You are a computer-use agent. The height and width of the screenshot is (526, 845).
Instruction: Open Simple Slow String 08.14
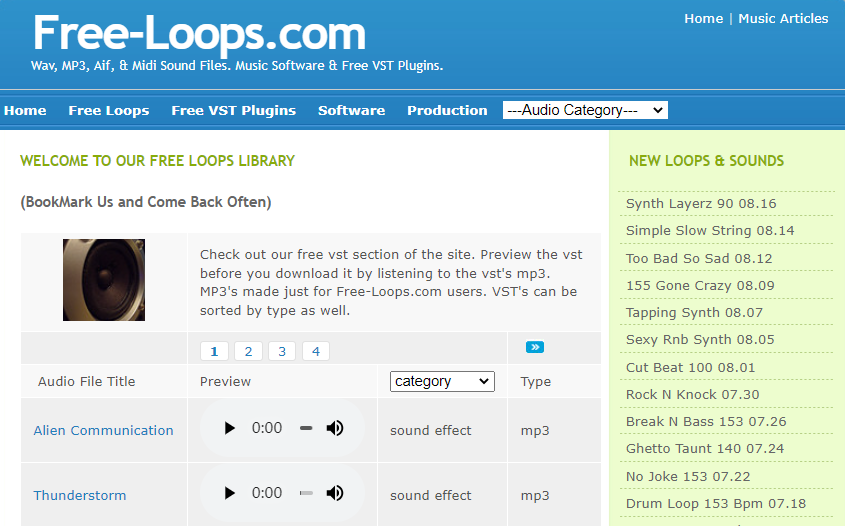(x=710, y=231)
